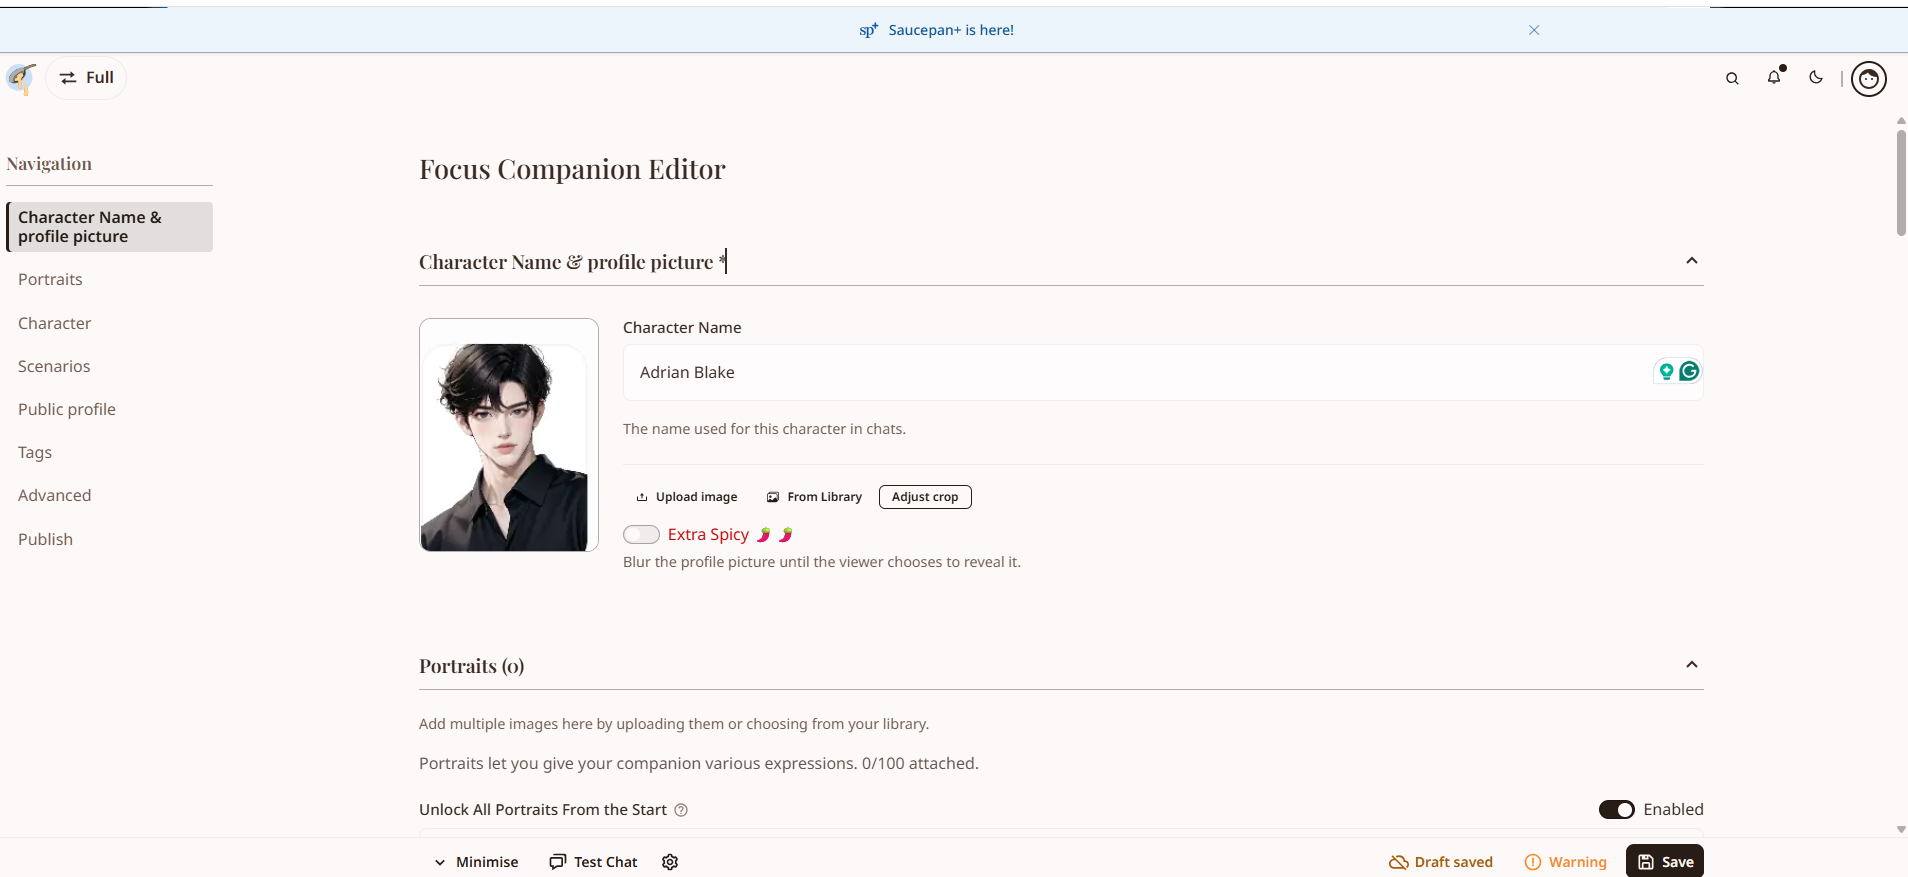Click the Character Name input field
The height and width of the screenshot is (877, 1908).
[x=1163, y=373]
